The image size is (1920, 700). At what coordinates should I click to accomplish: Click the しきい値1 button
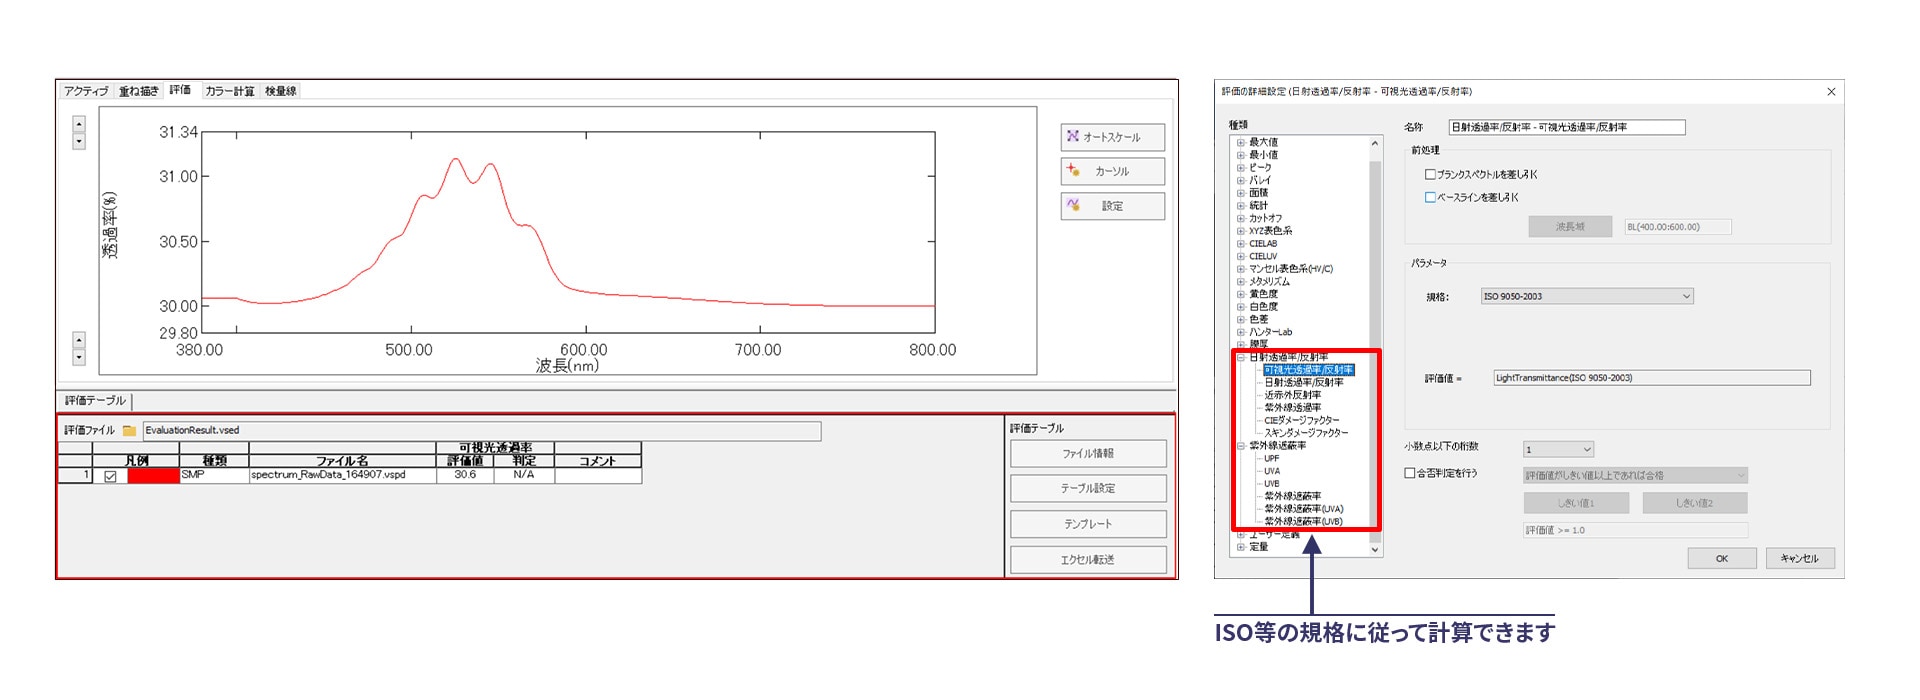pyautogui.click(x=1576, y=503)
